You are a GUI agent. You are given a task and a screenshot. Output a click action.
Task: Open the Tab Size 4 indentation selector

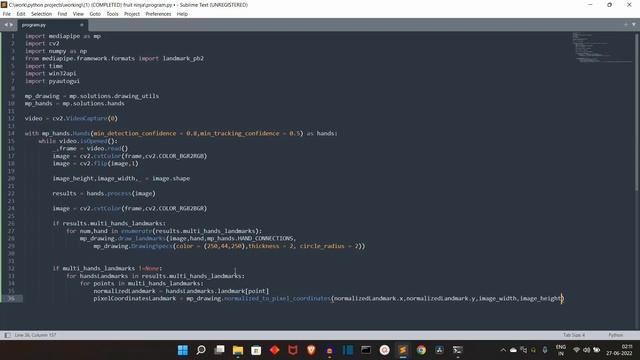(x=574, y=335)
